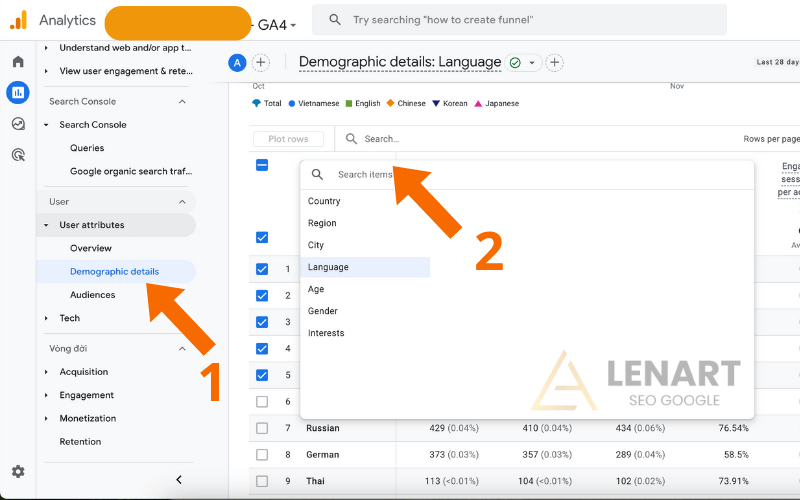Click the plus icon next to report title

pos(554,63)
